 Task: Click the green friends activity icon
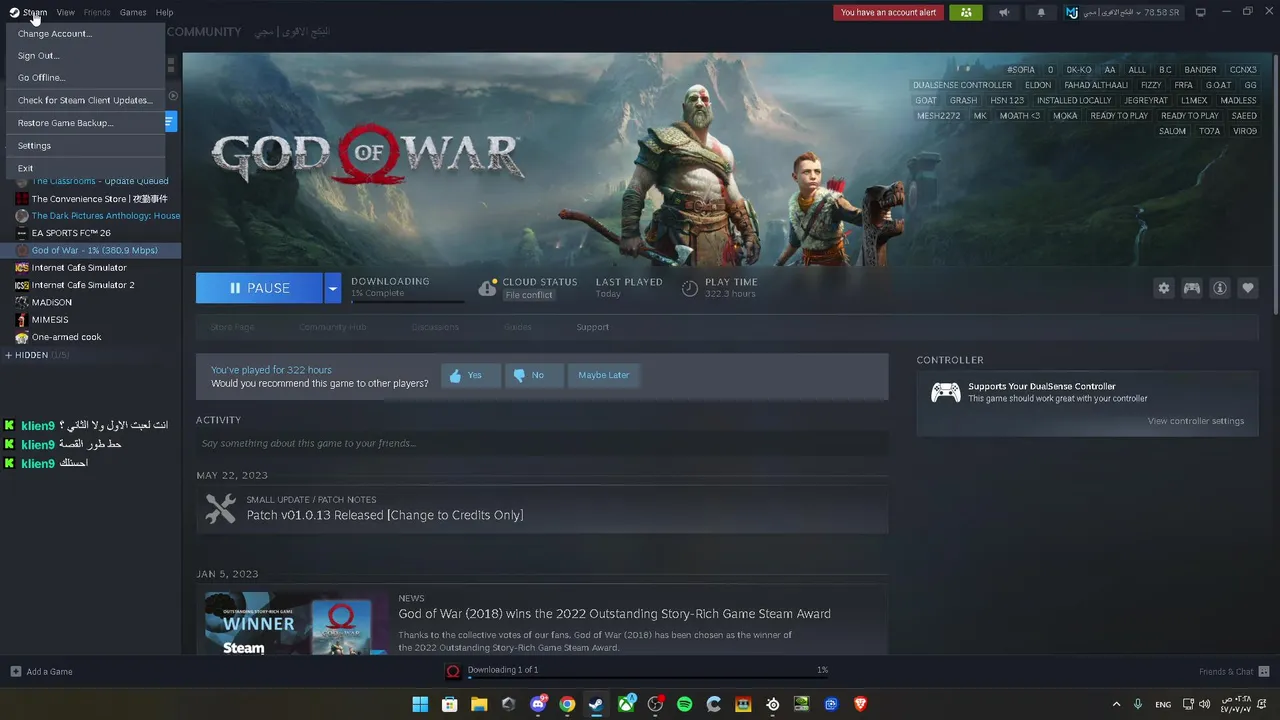(965, 13)
